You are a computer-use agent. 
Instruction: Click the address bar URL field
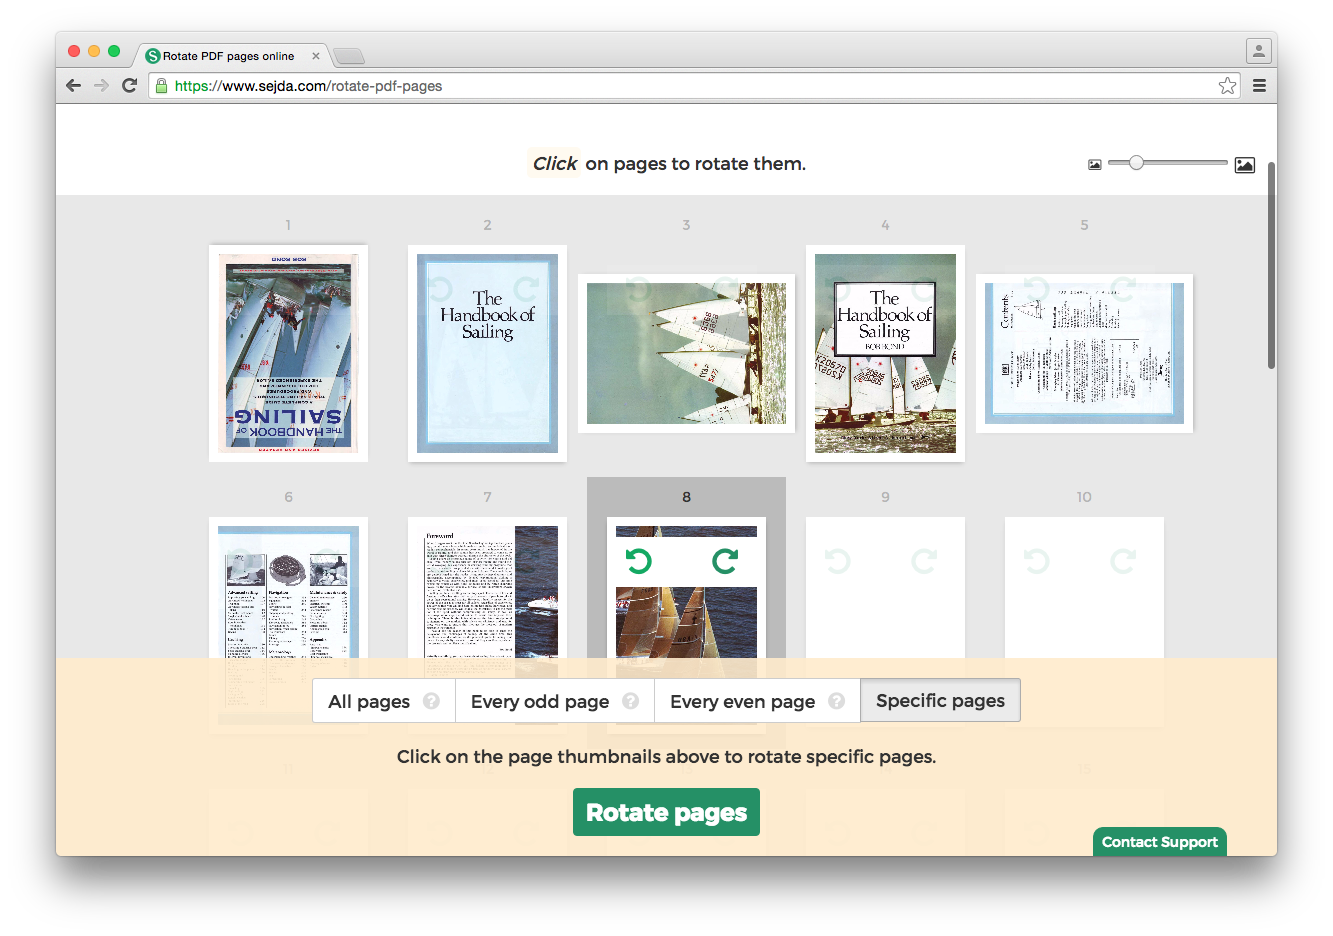tap(694, 86)
